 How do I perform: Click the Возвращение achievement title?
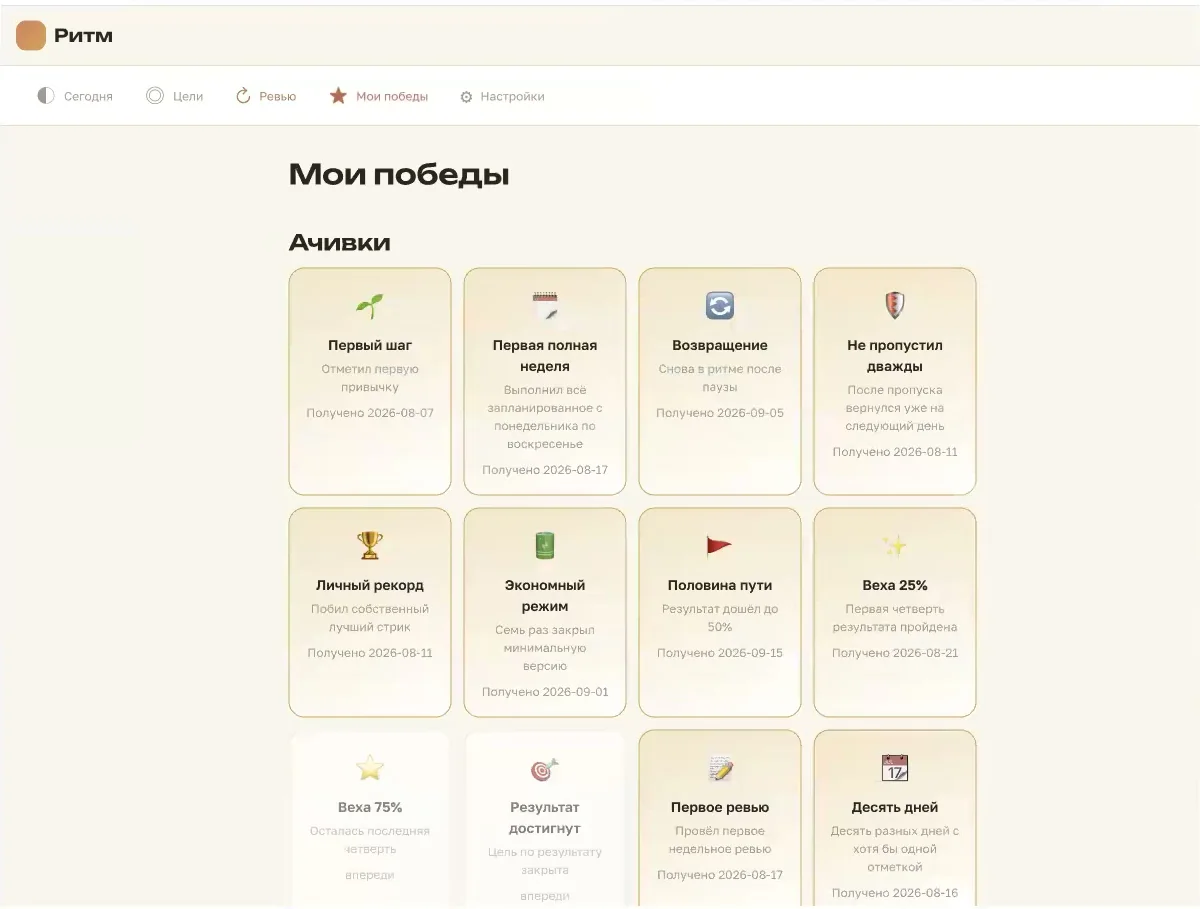[x=720, y=345]
